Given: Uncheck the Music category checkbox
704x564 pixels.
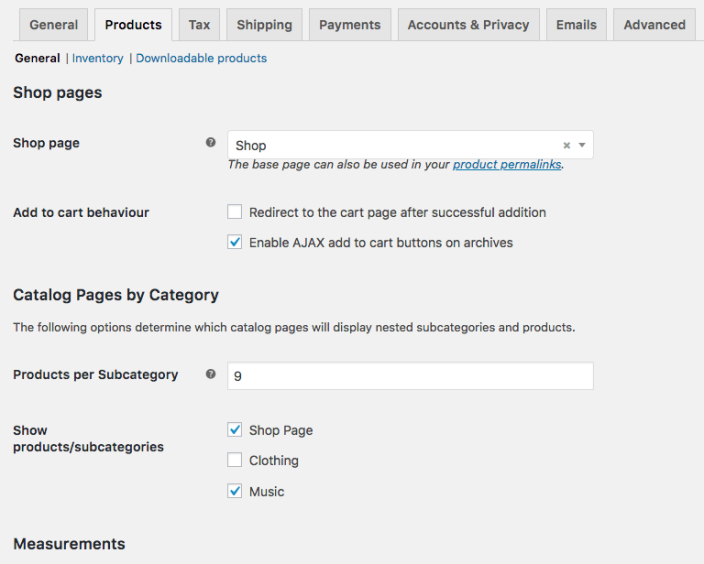Looking at the screenshot, I should point(235,491).
